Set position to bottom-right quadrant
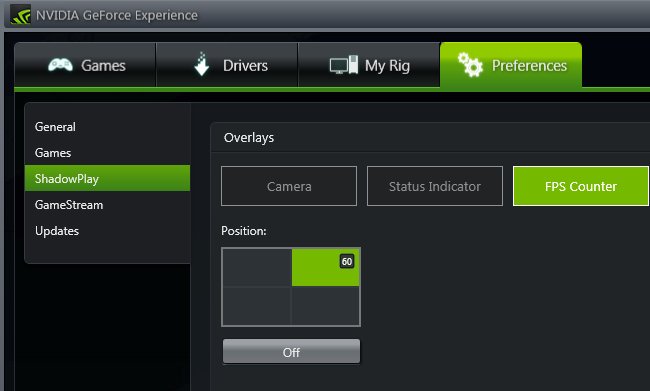The height and width of the screenshot is (391, 650). tap(325, 306)
